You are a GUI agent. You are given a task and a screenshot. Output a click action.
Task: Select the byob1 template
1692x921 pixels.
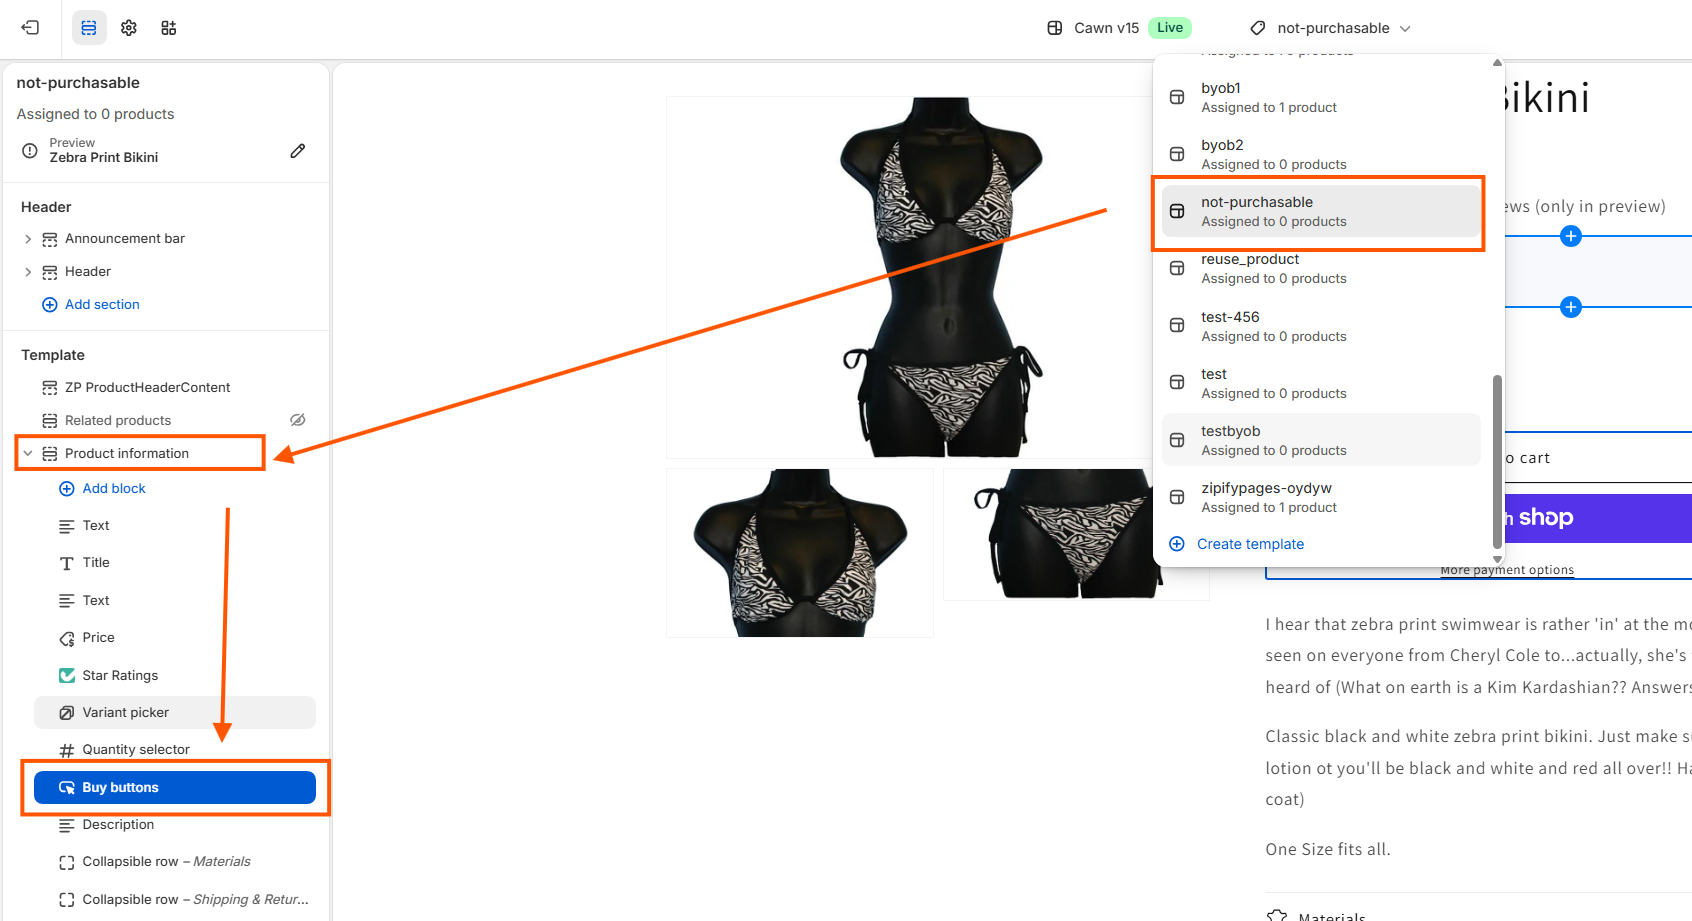click(x=1321, y=98)
